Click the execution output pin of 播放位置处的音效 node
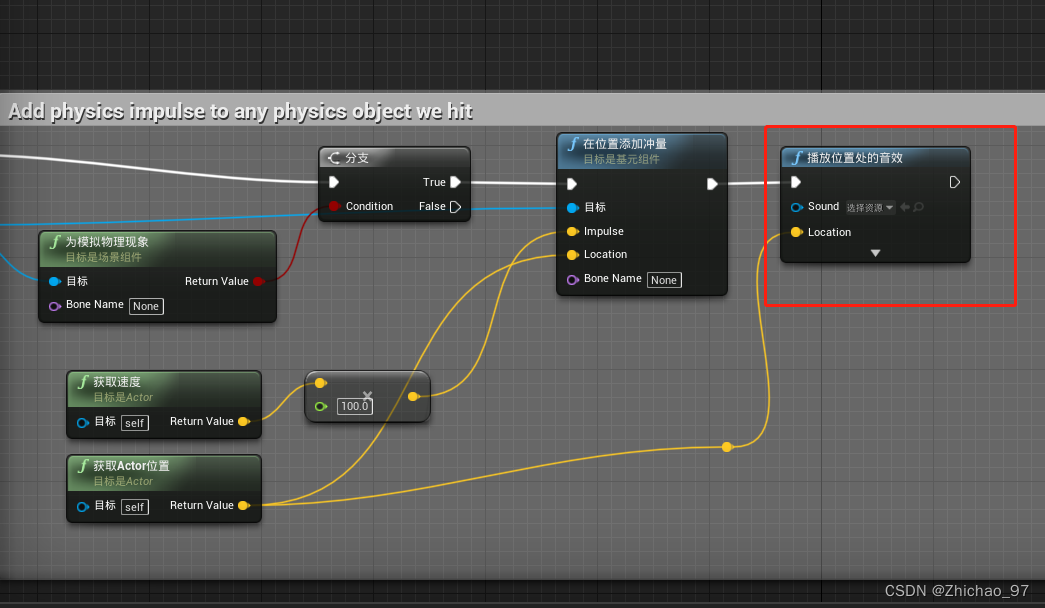 [x=954, y=183]
